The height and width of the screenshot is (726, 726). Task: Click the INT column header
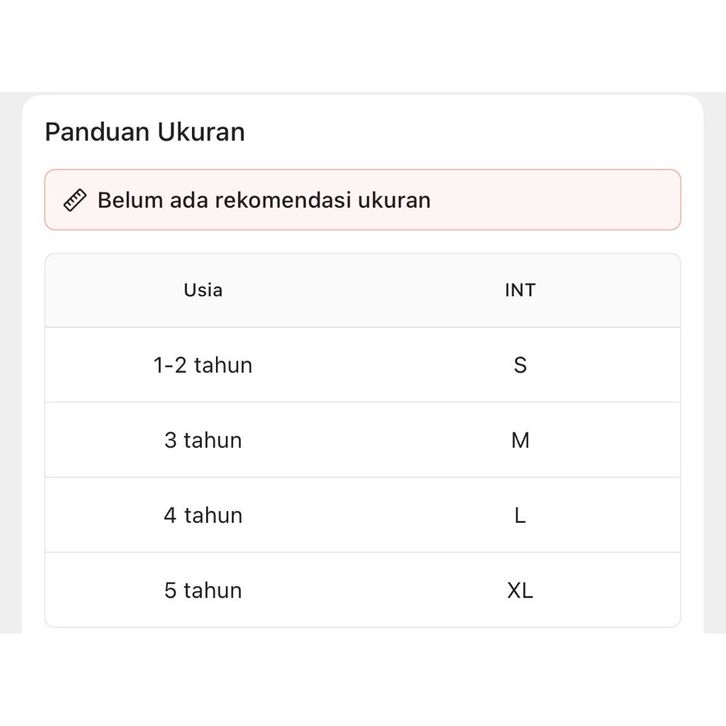click(520, 290)
